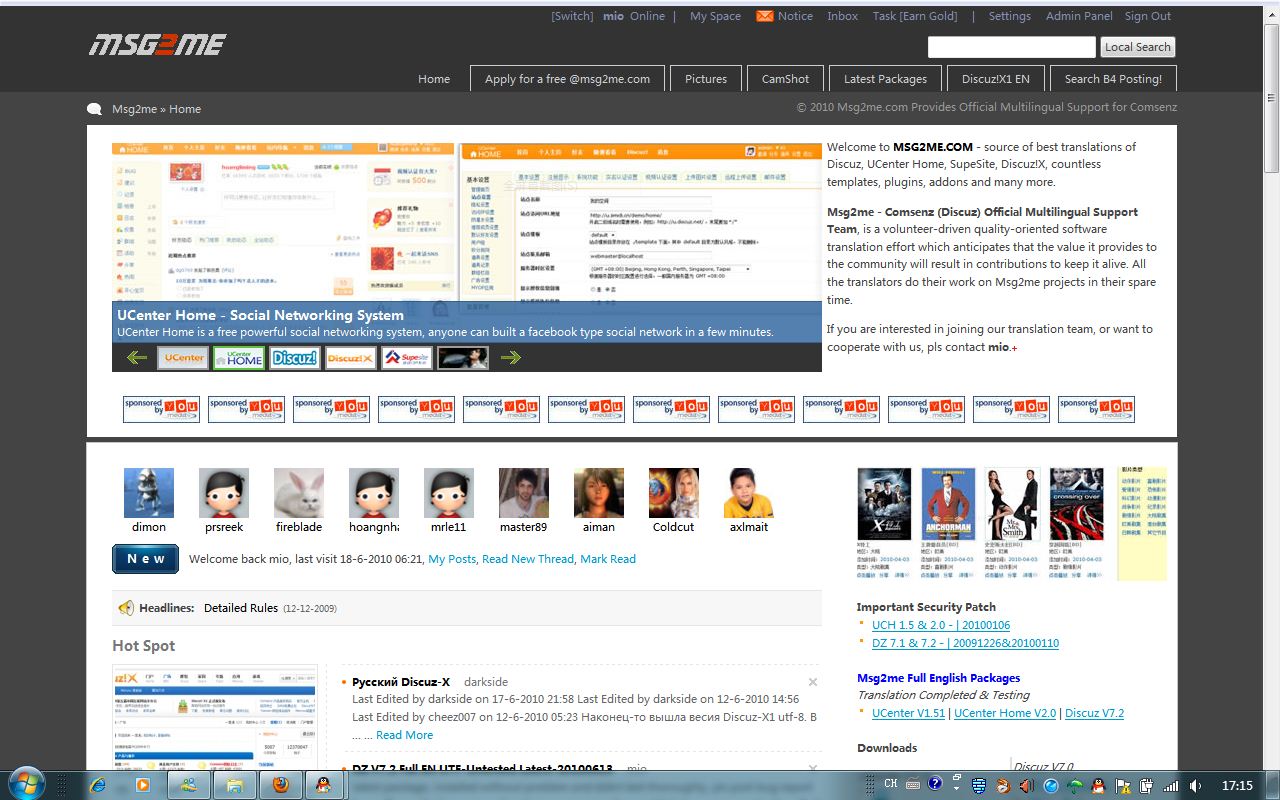1280x800 pixels.
Task: Open the Home navigation tab
Action: click(x=434, y=79)
